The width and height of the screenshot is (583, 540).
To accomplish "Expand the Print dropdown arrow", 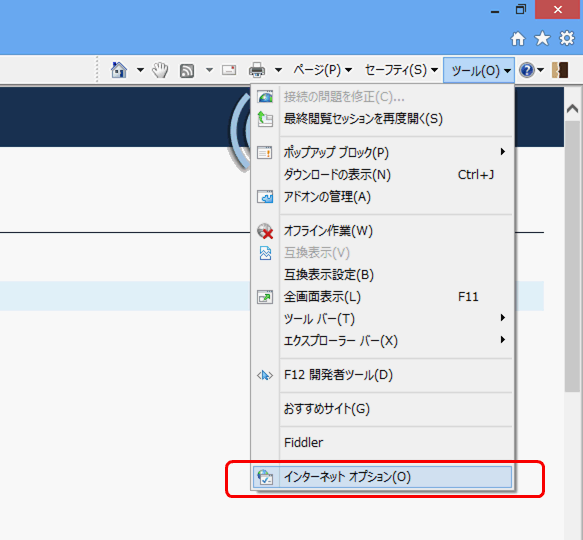I will pyautogui.click(x=278, y=70).
